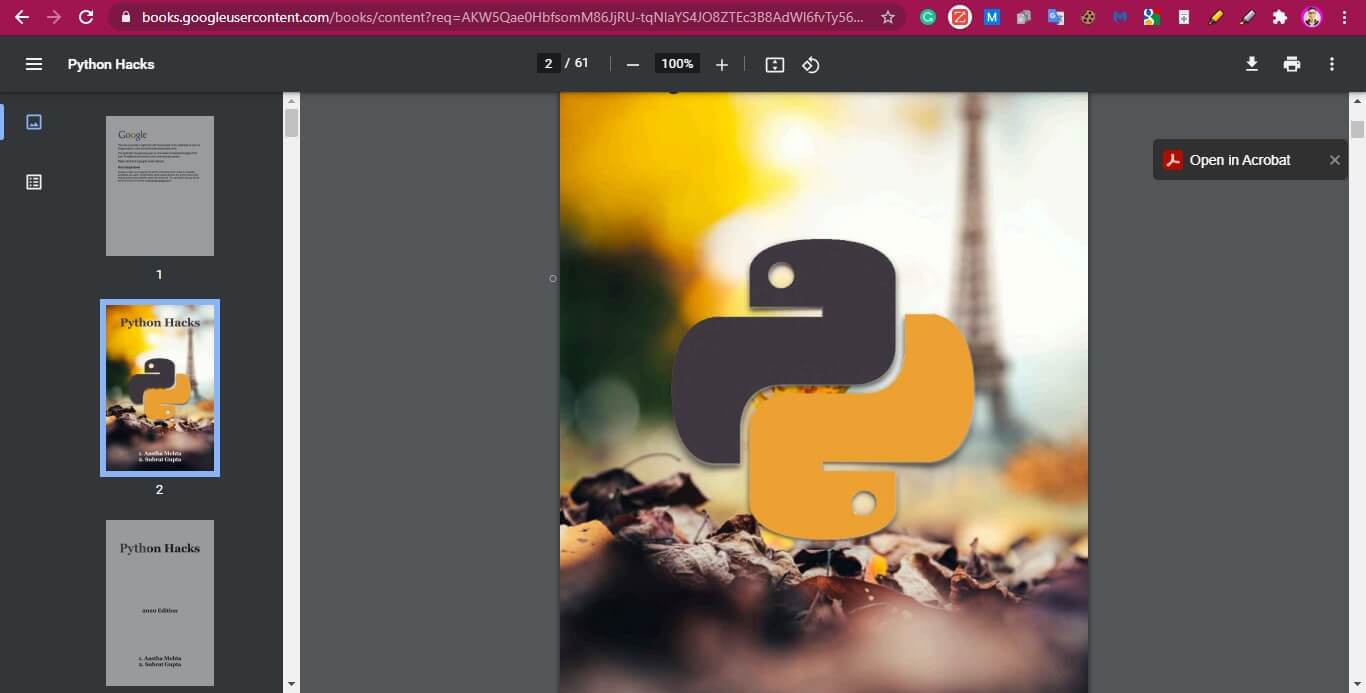This screenshot has height=693, width=1366.
Task: Click the thumbnail sidebar scrollbar thumb
Action: pyautogui.click(x=292, y=123)
